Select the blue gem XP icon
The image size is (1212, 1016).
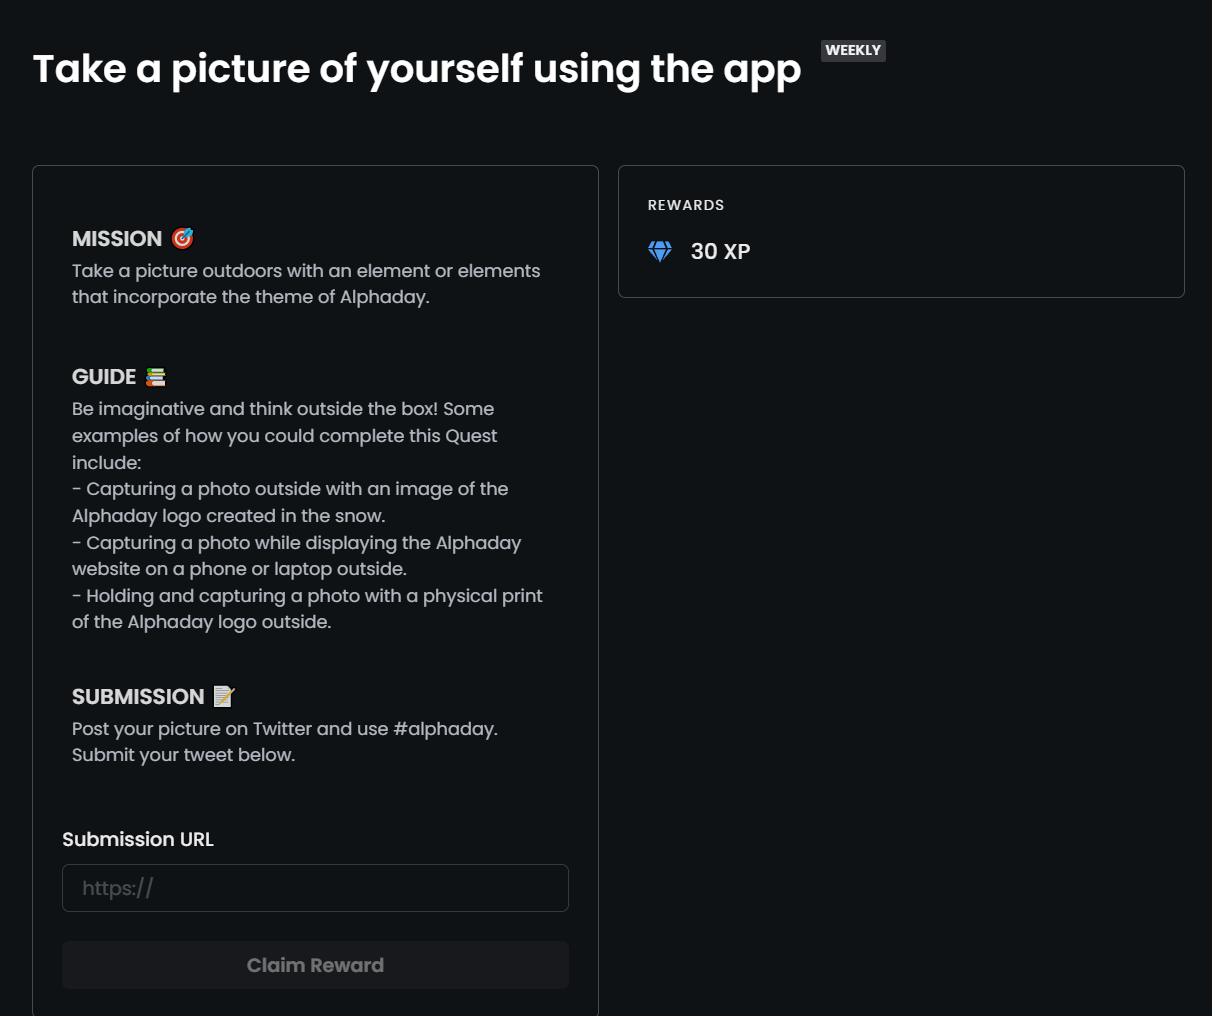(660, 251)
